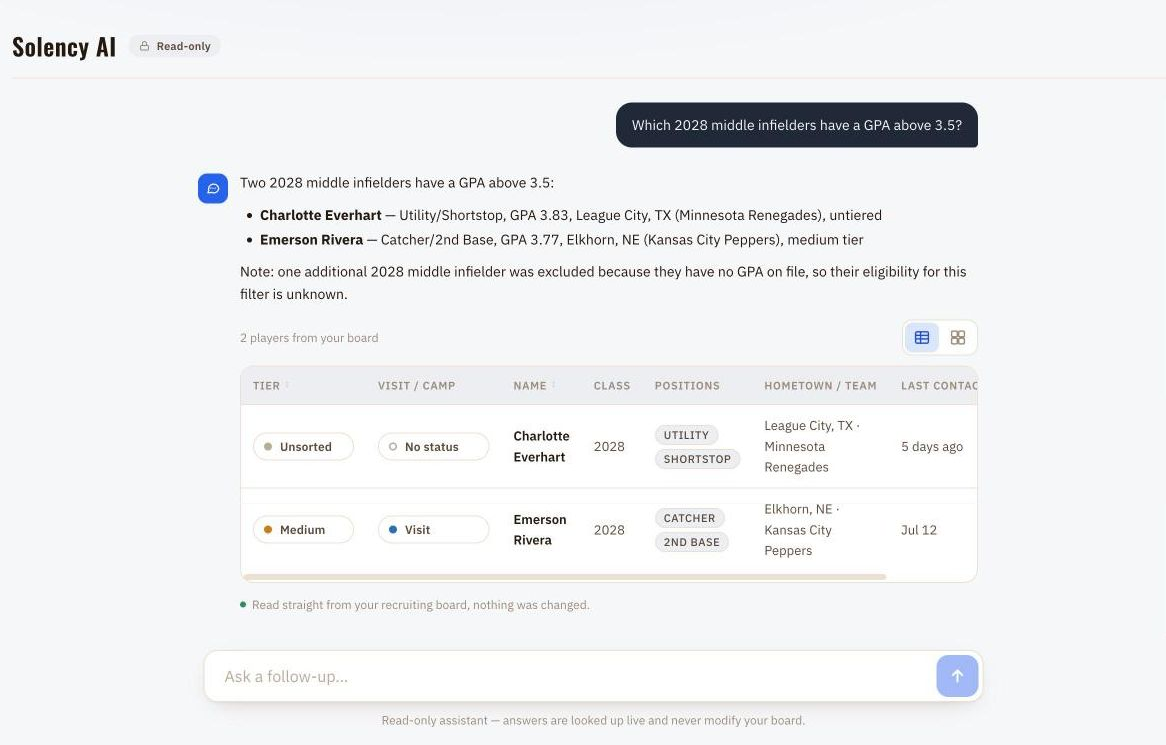
Task: Click the UTILITY position tag
Action: pos(686,435)
